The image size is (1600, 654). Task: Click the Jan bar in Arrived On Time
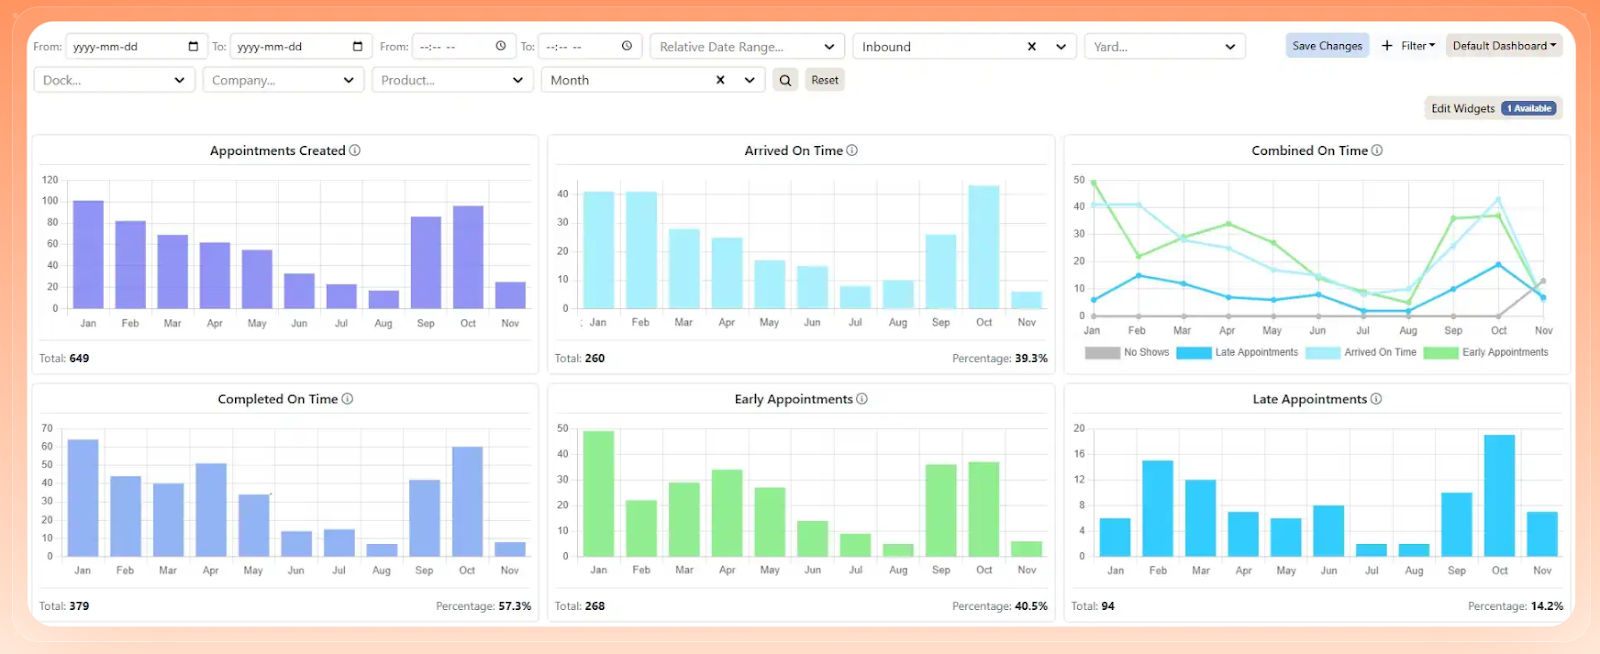(x=598, y=250)
